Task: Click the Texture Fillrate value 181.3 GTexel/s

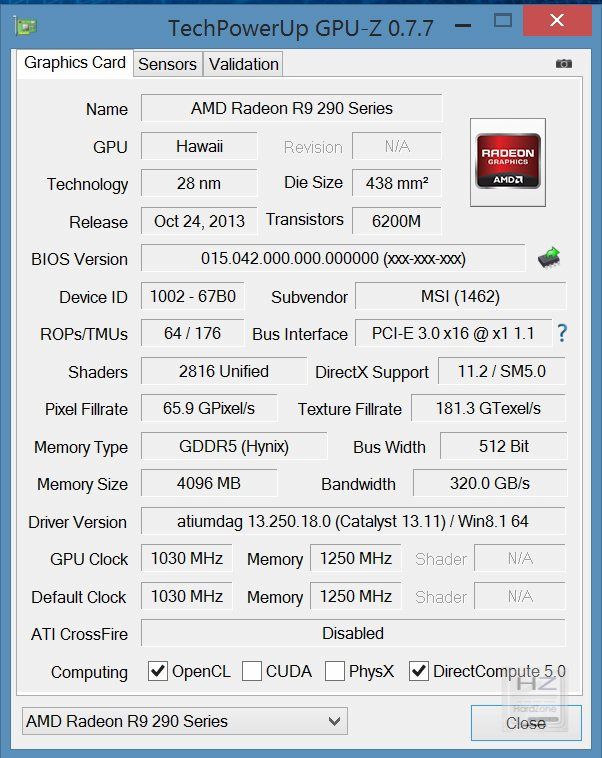Action: tap(488, 408)
